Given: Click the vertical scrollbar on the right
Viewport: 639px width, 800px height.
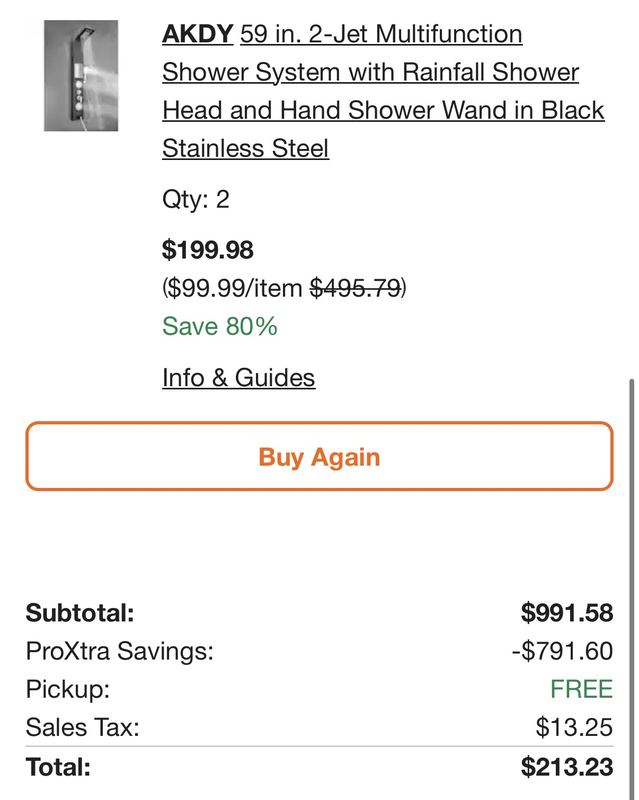Looking at the screenshot, I should click(x=631, y=587).
